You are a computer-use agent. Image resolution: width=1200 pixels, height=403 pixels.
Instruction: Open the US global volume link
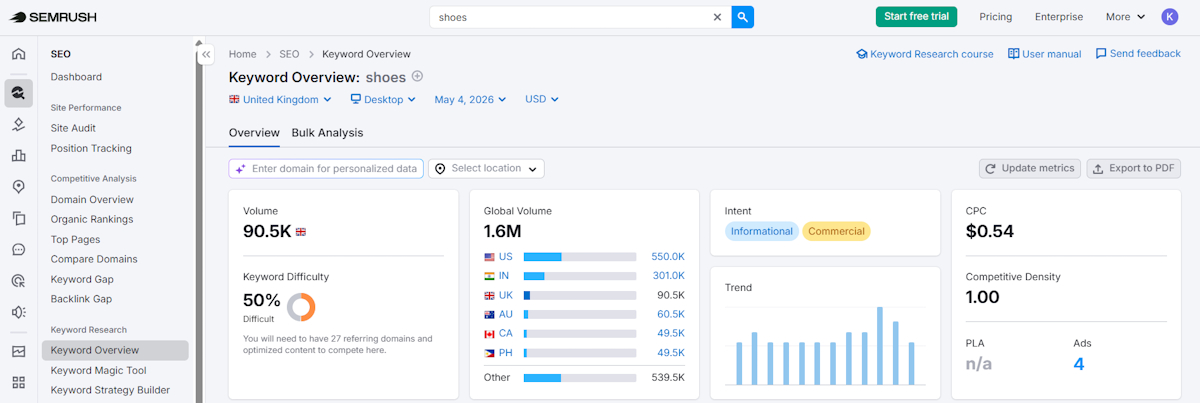[667, 257]
